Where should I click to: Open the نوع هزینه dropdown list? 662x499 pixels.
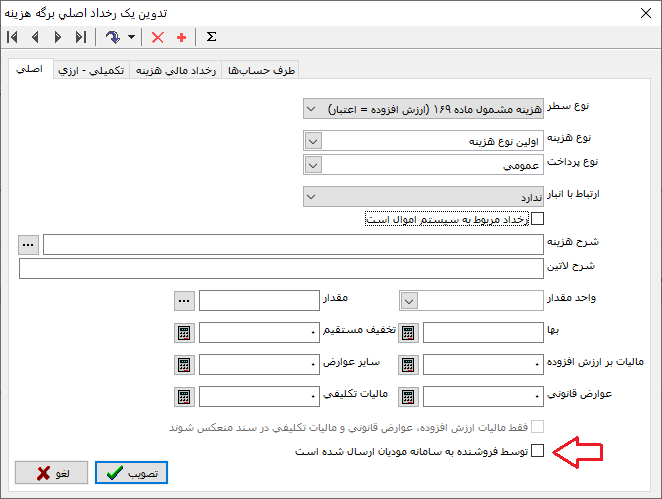click(x=312, y=142)
